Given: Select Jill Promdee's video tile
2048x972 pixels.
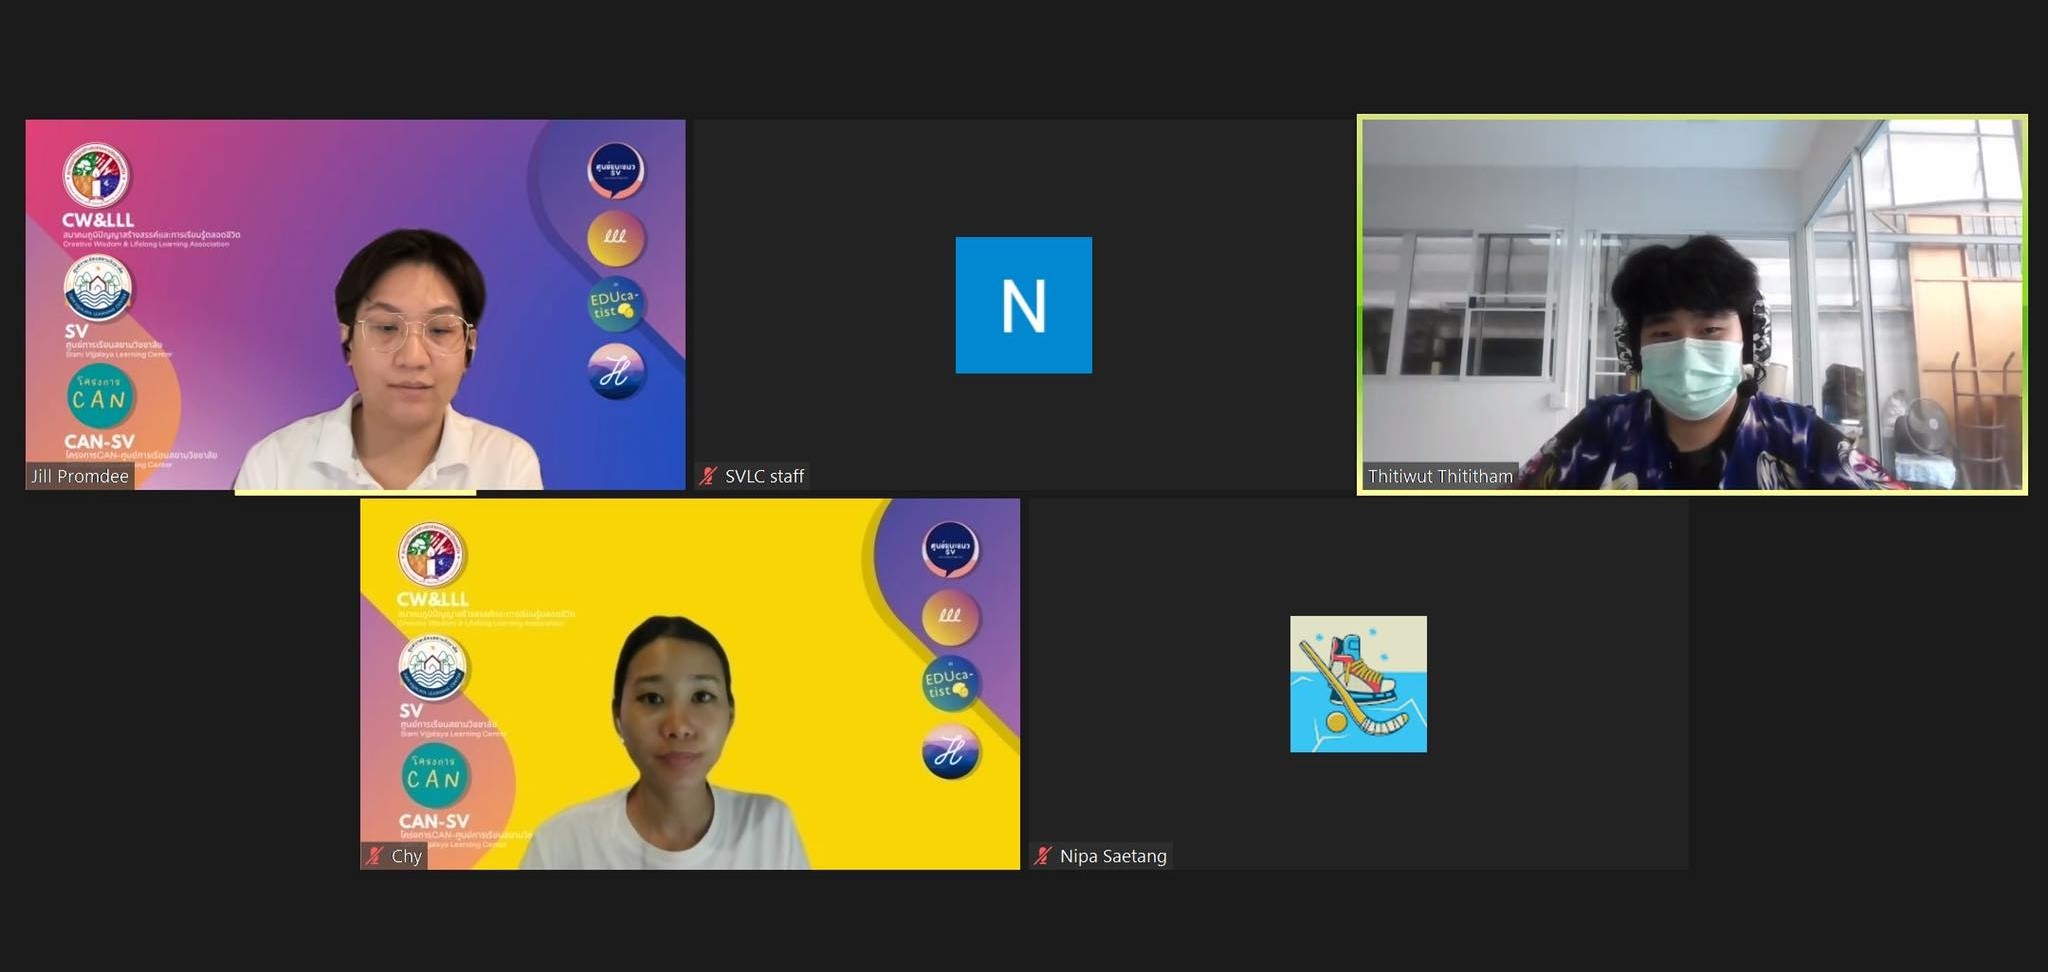Looking at the screenshot, I should click(x=355, y=304).
